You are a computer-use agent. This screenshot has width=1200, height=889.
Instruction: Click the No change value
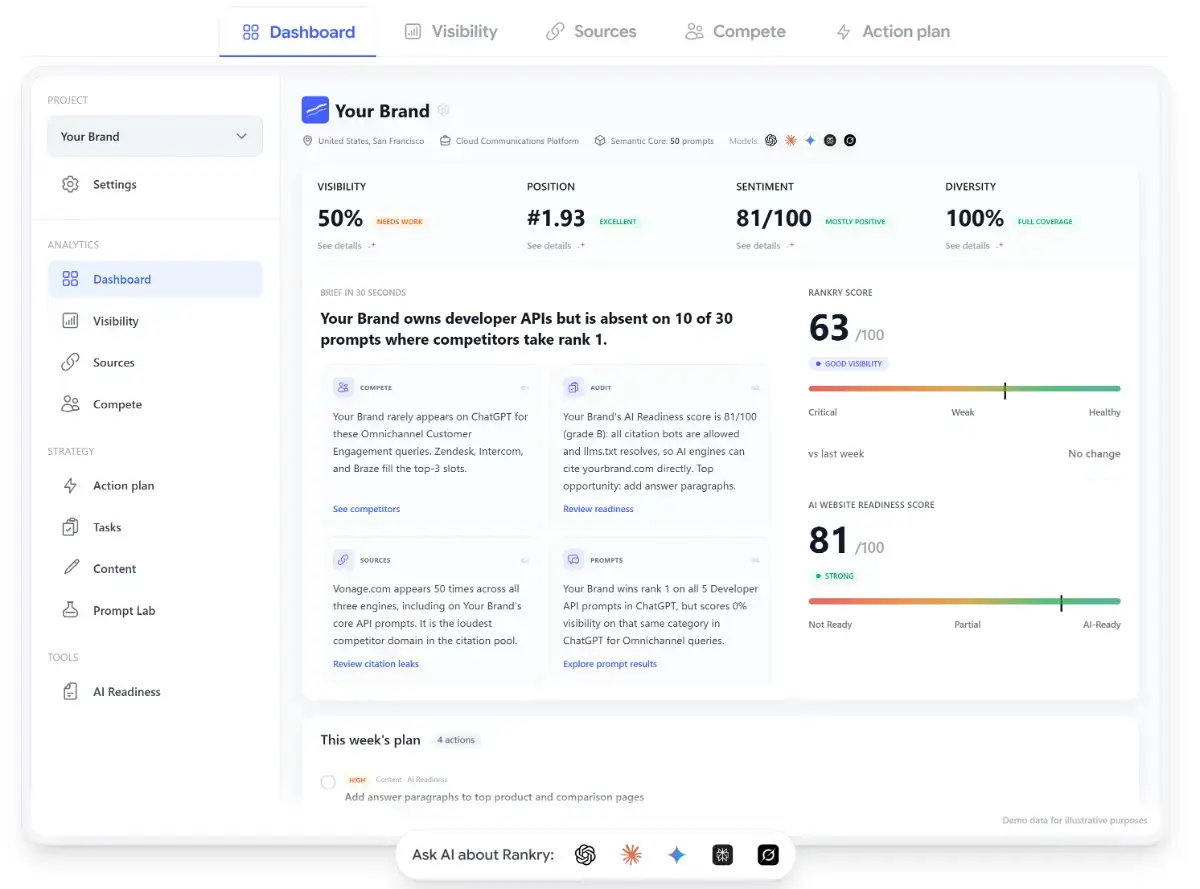point(1094,454)
